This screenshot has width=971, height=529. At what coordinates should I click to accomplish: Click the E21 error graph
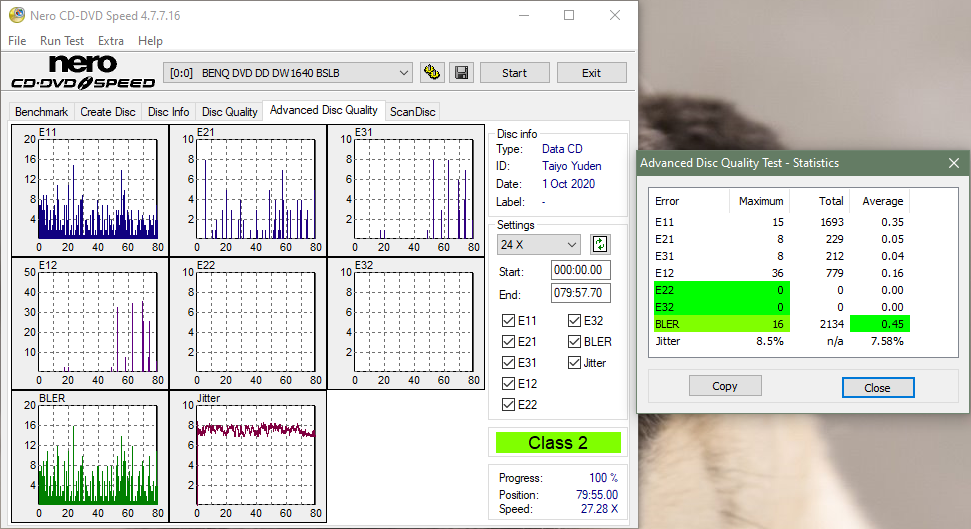pos(248,190)
